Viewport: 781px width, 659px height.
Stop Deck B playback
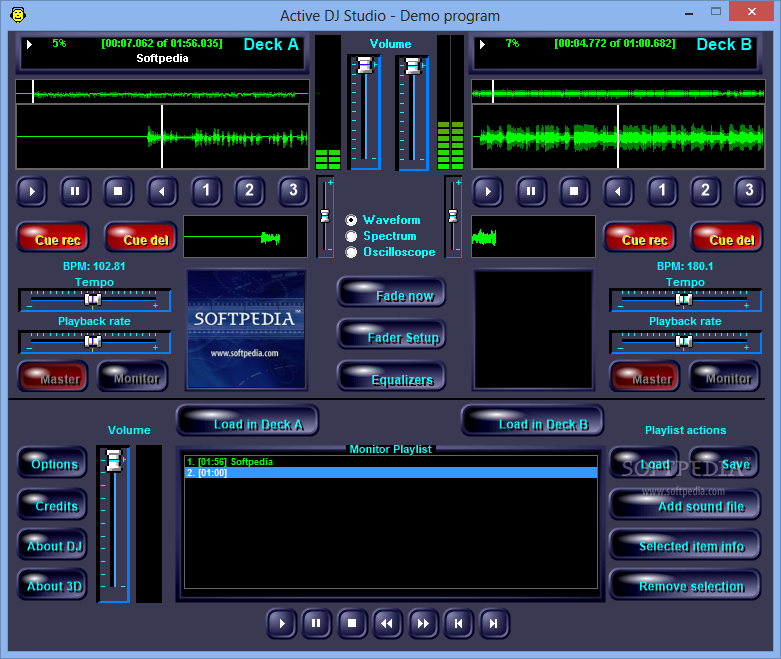[x=574, y=191]
